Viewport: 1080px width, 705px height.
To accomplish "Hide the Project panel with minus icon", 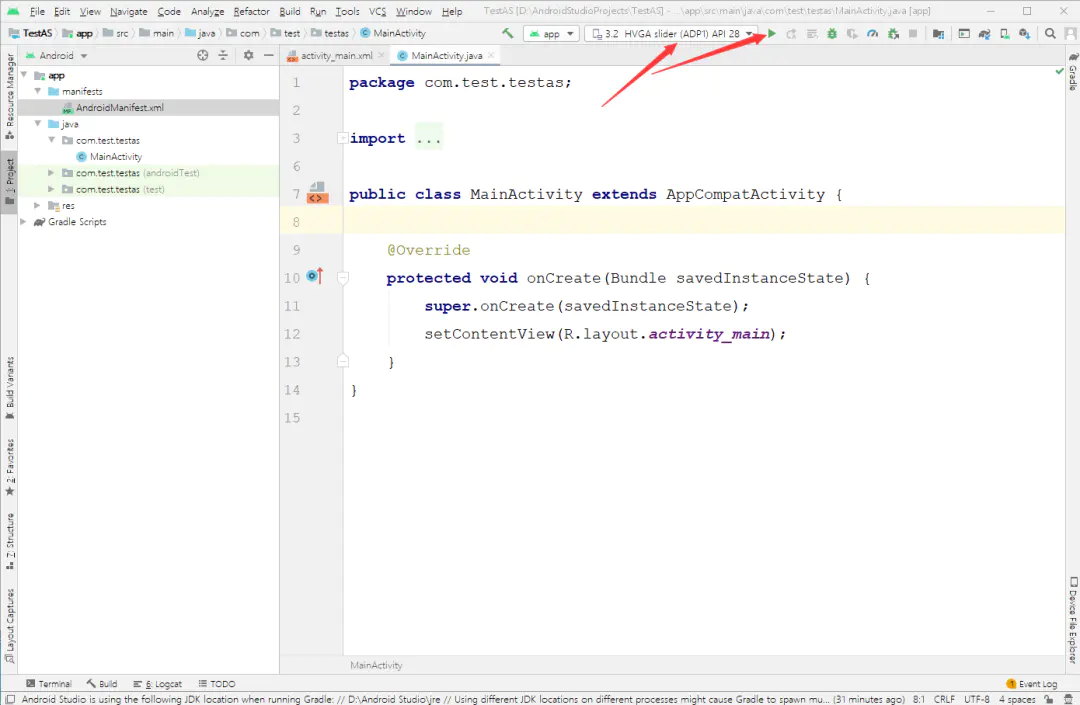I will point(269,55).
